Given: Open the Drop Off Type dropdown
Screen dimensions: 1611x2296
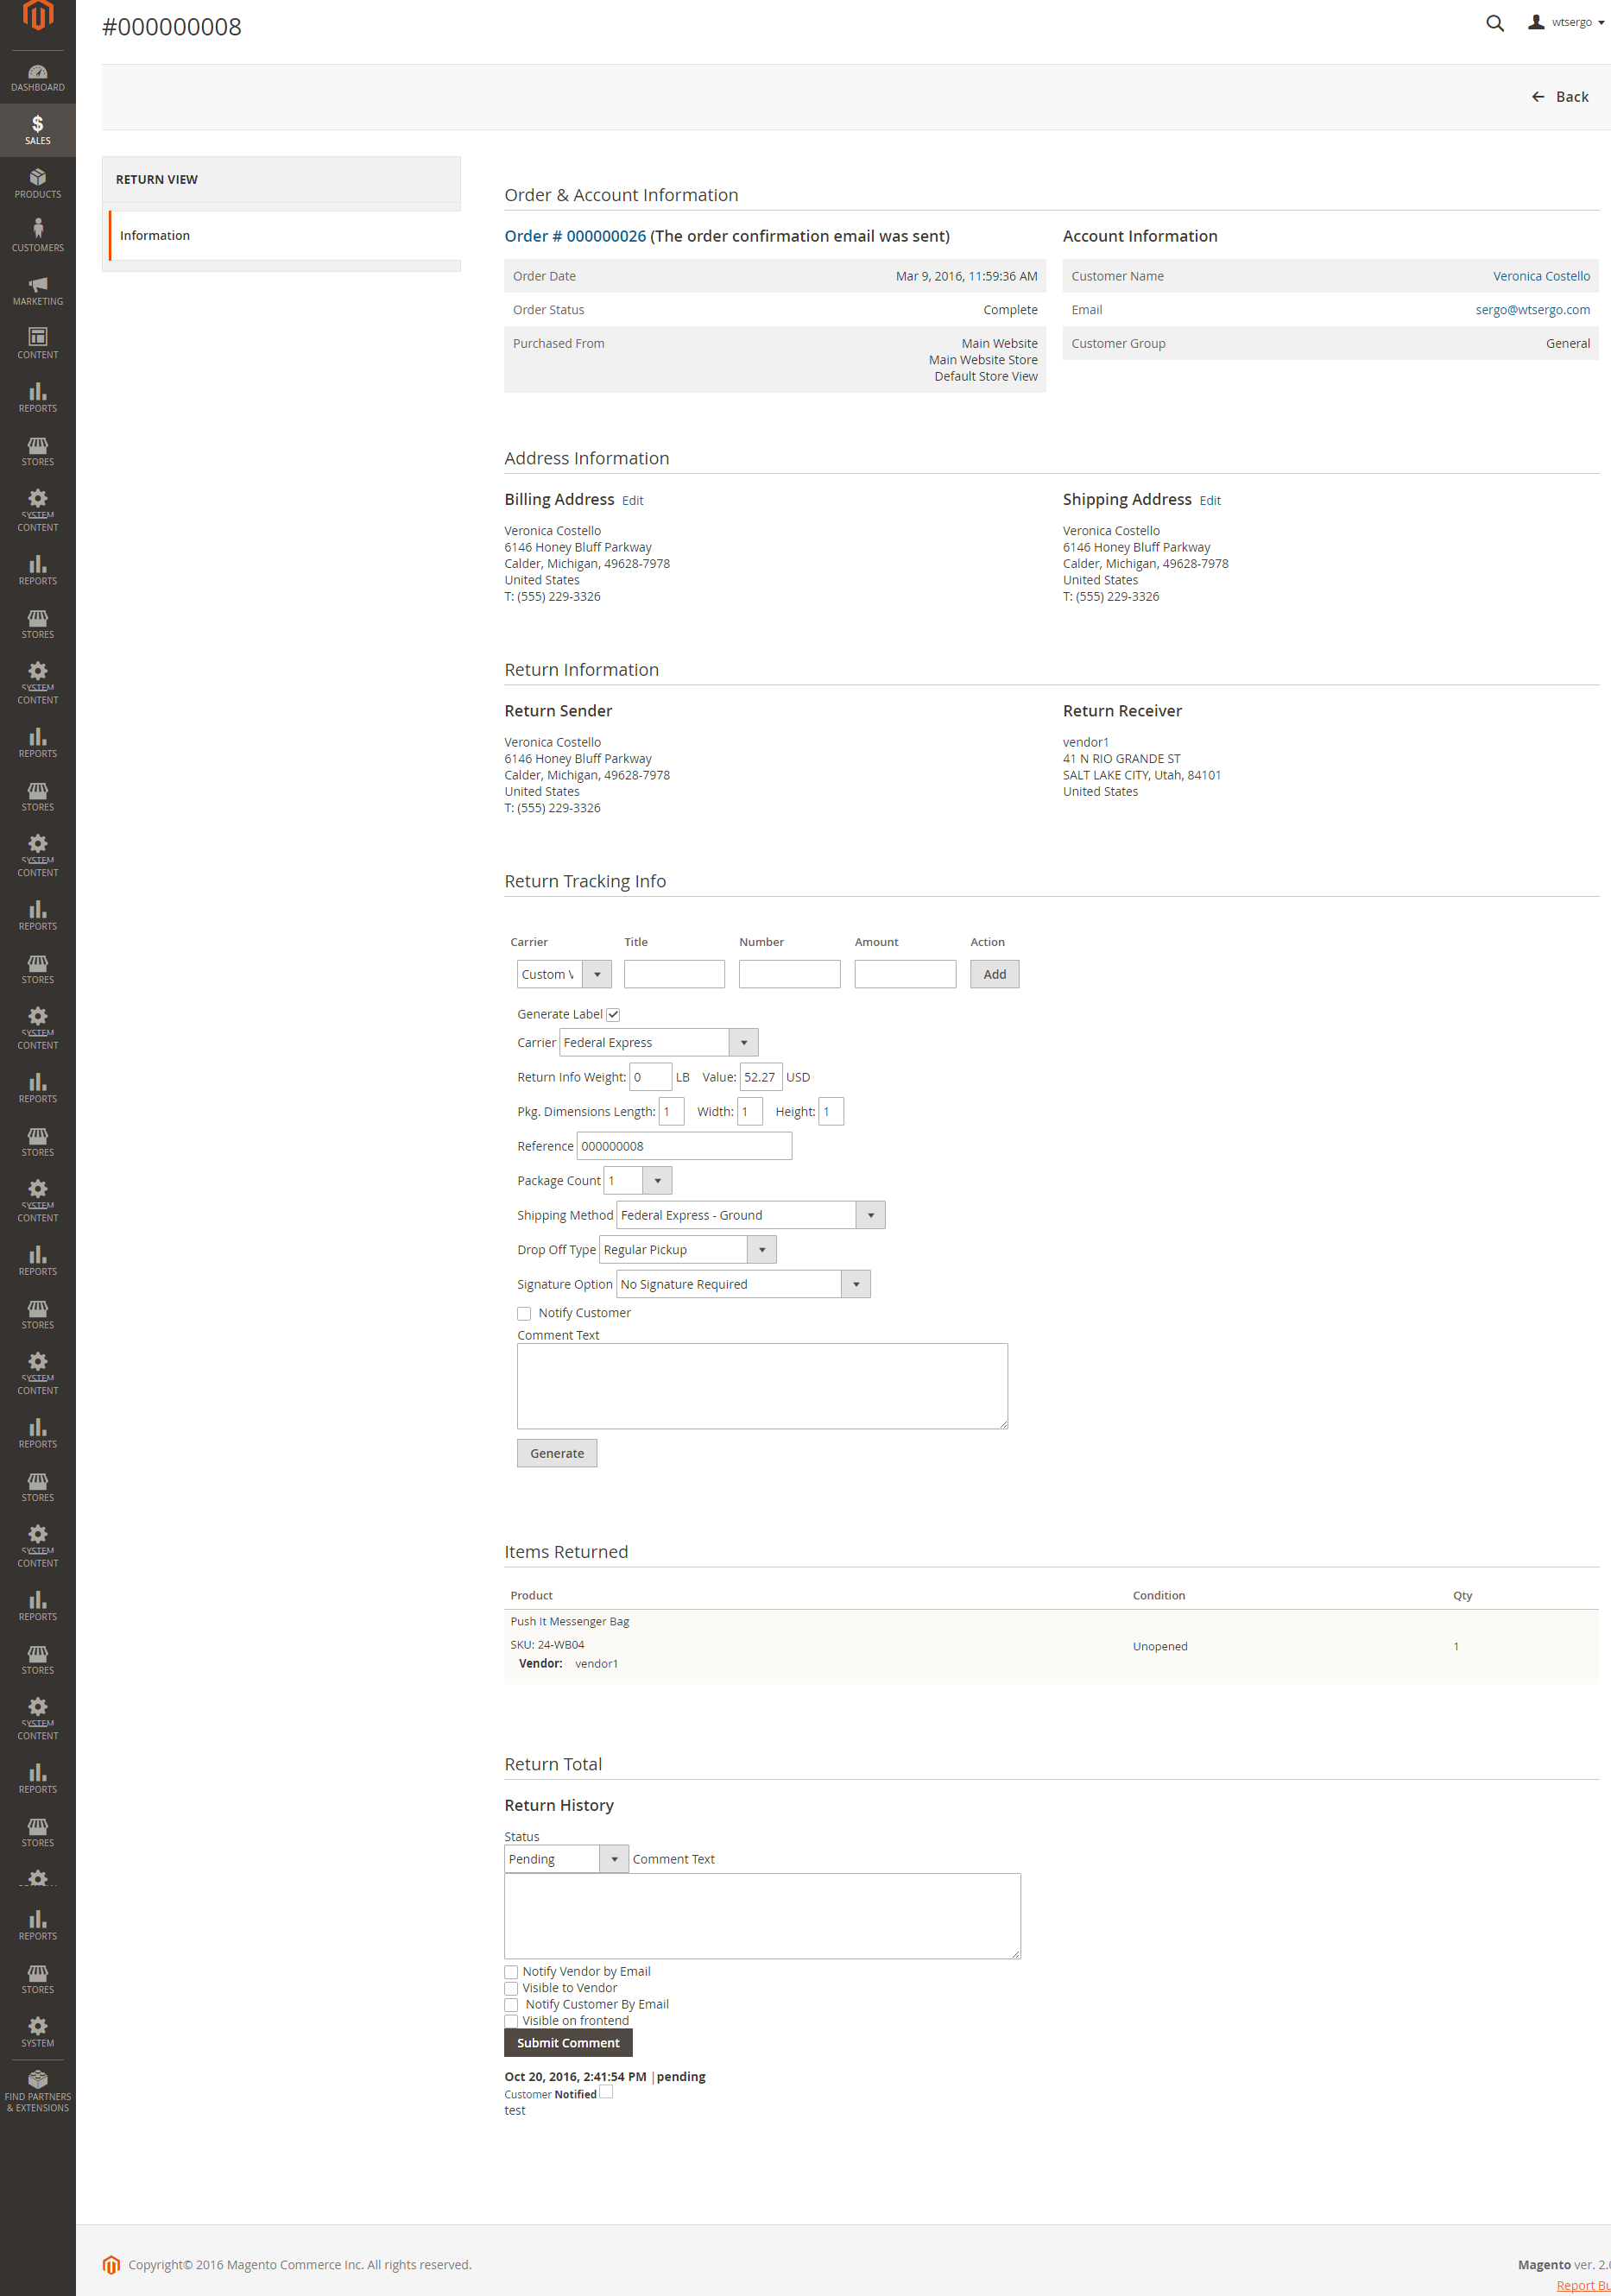Looking at the screenshot, I should 688,1250.
